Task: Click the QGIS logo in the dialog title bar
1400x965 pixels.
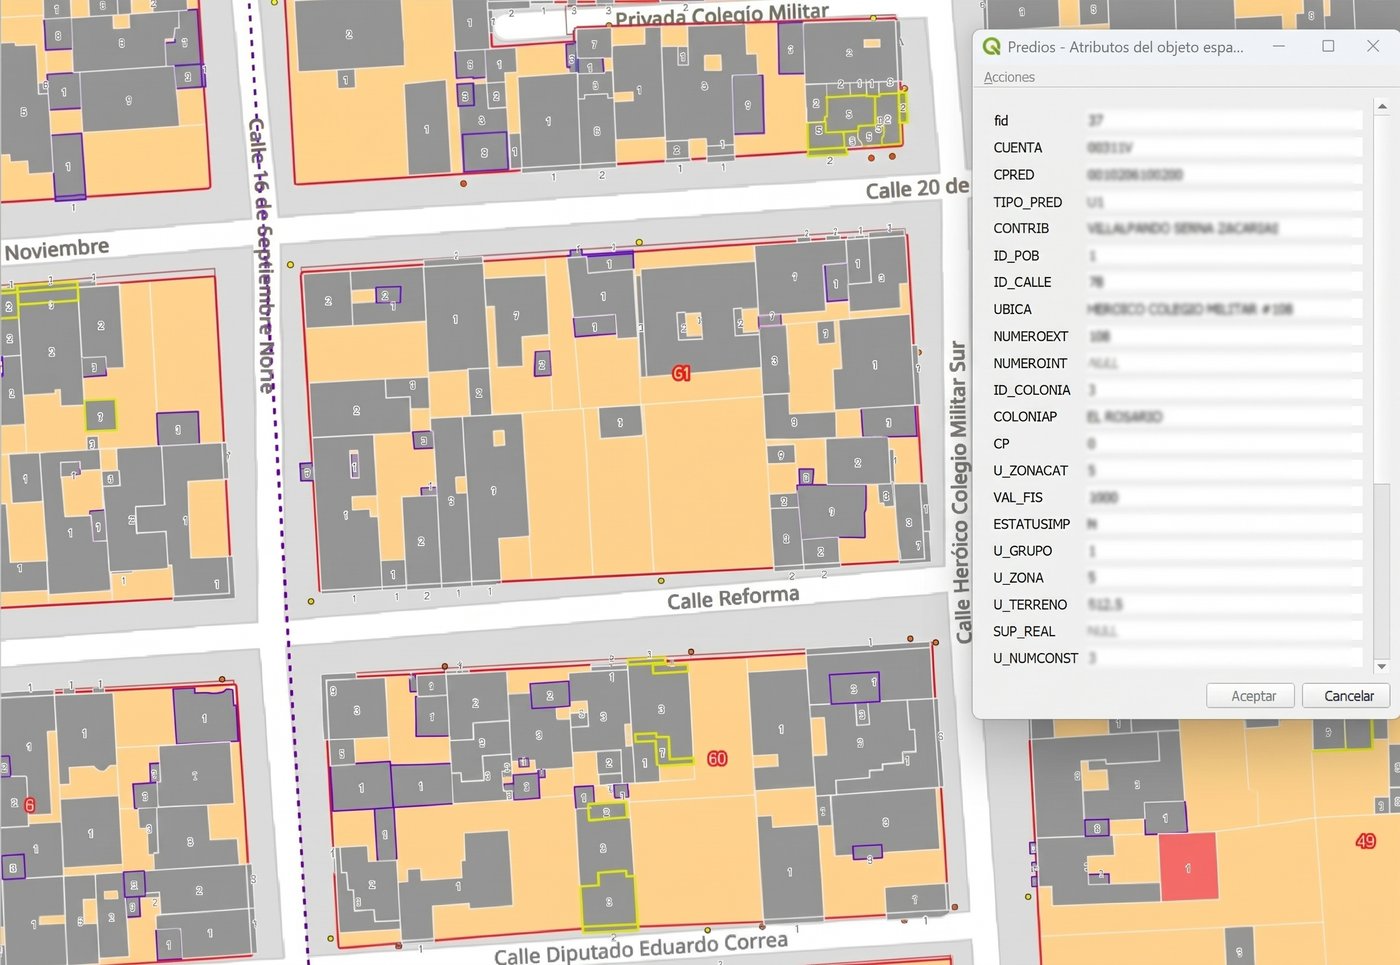Action: [992, 46]
